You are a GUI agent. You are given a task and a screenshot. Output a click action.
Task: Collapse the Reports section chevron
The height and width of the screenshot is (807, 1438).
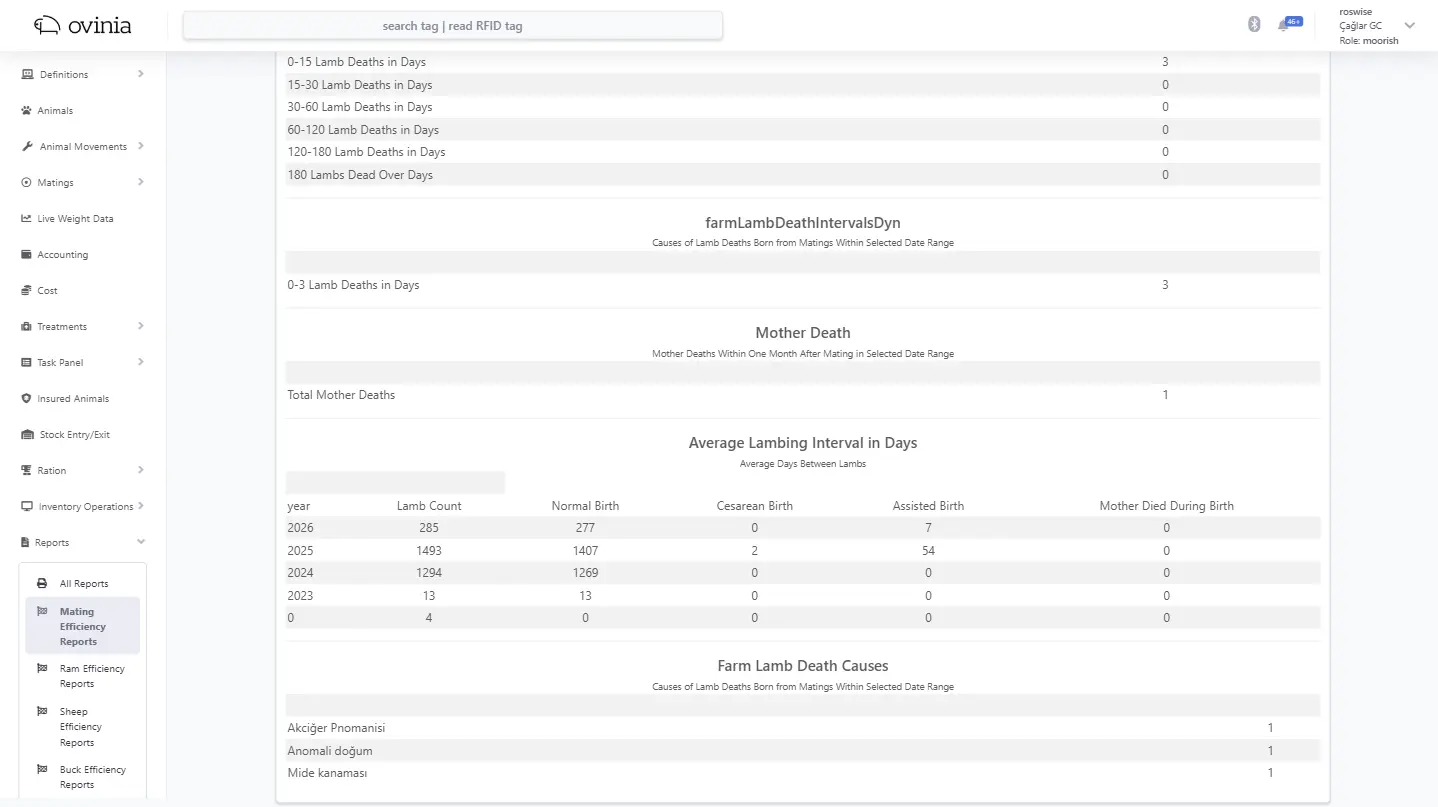coord(141,542)
